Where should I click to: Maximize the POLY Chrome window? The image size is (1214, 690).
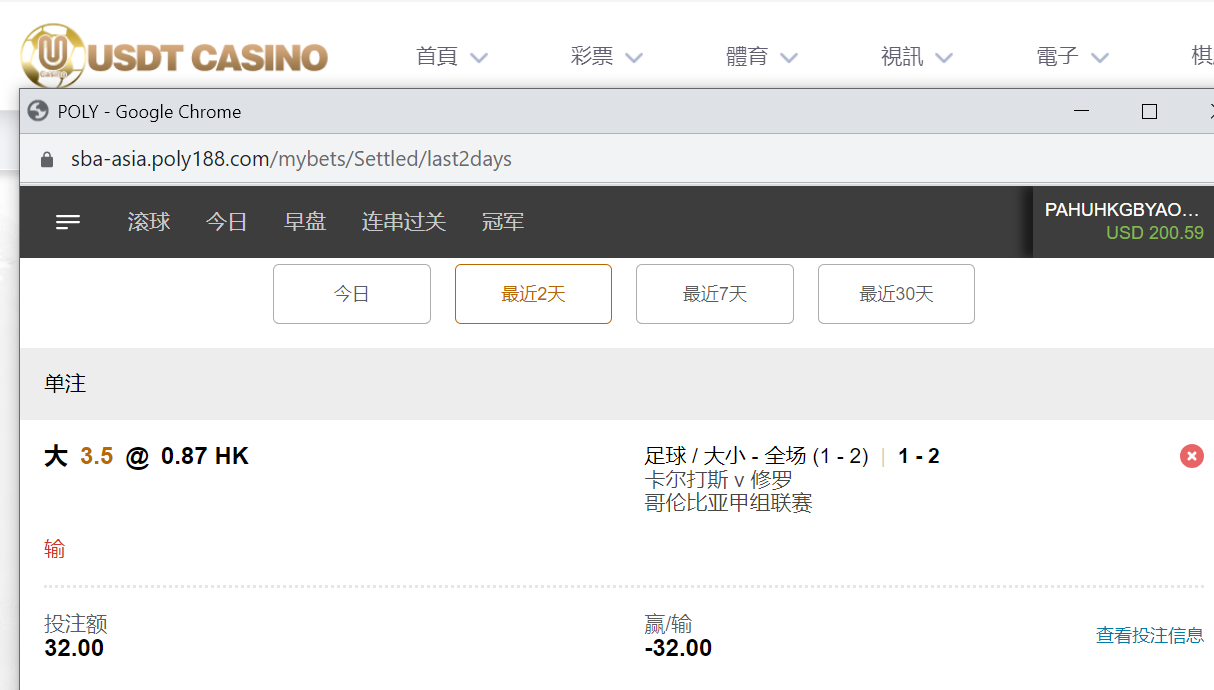[x=1149, y=112]
